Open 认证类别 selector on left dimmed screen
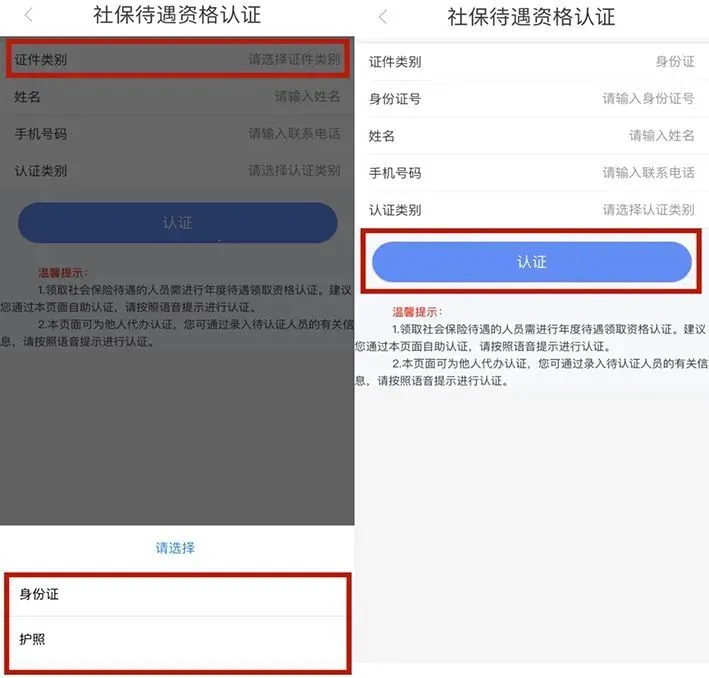Screen dimensions: 709x678 coord(177,171)
